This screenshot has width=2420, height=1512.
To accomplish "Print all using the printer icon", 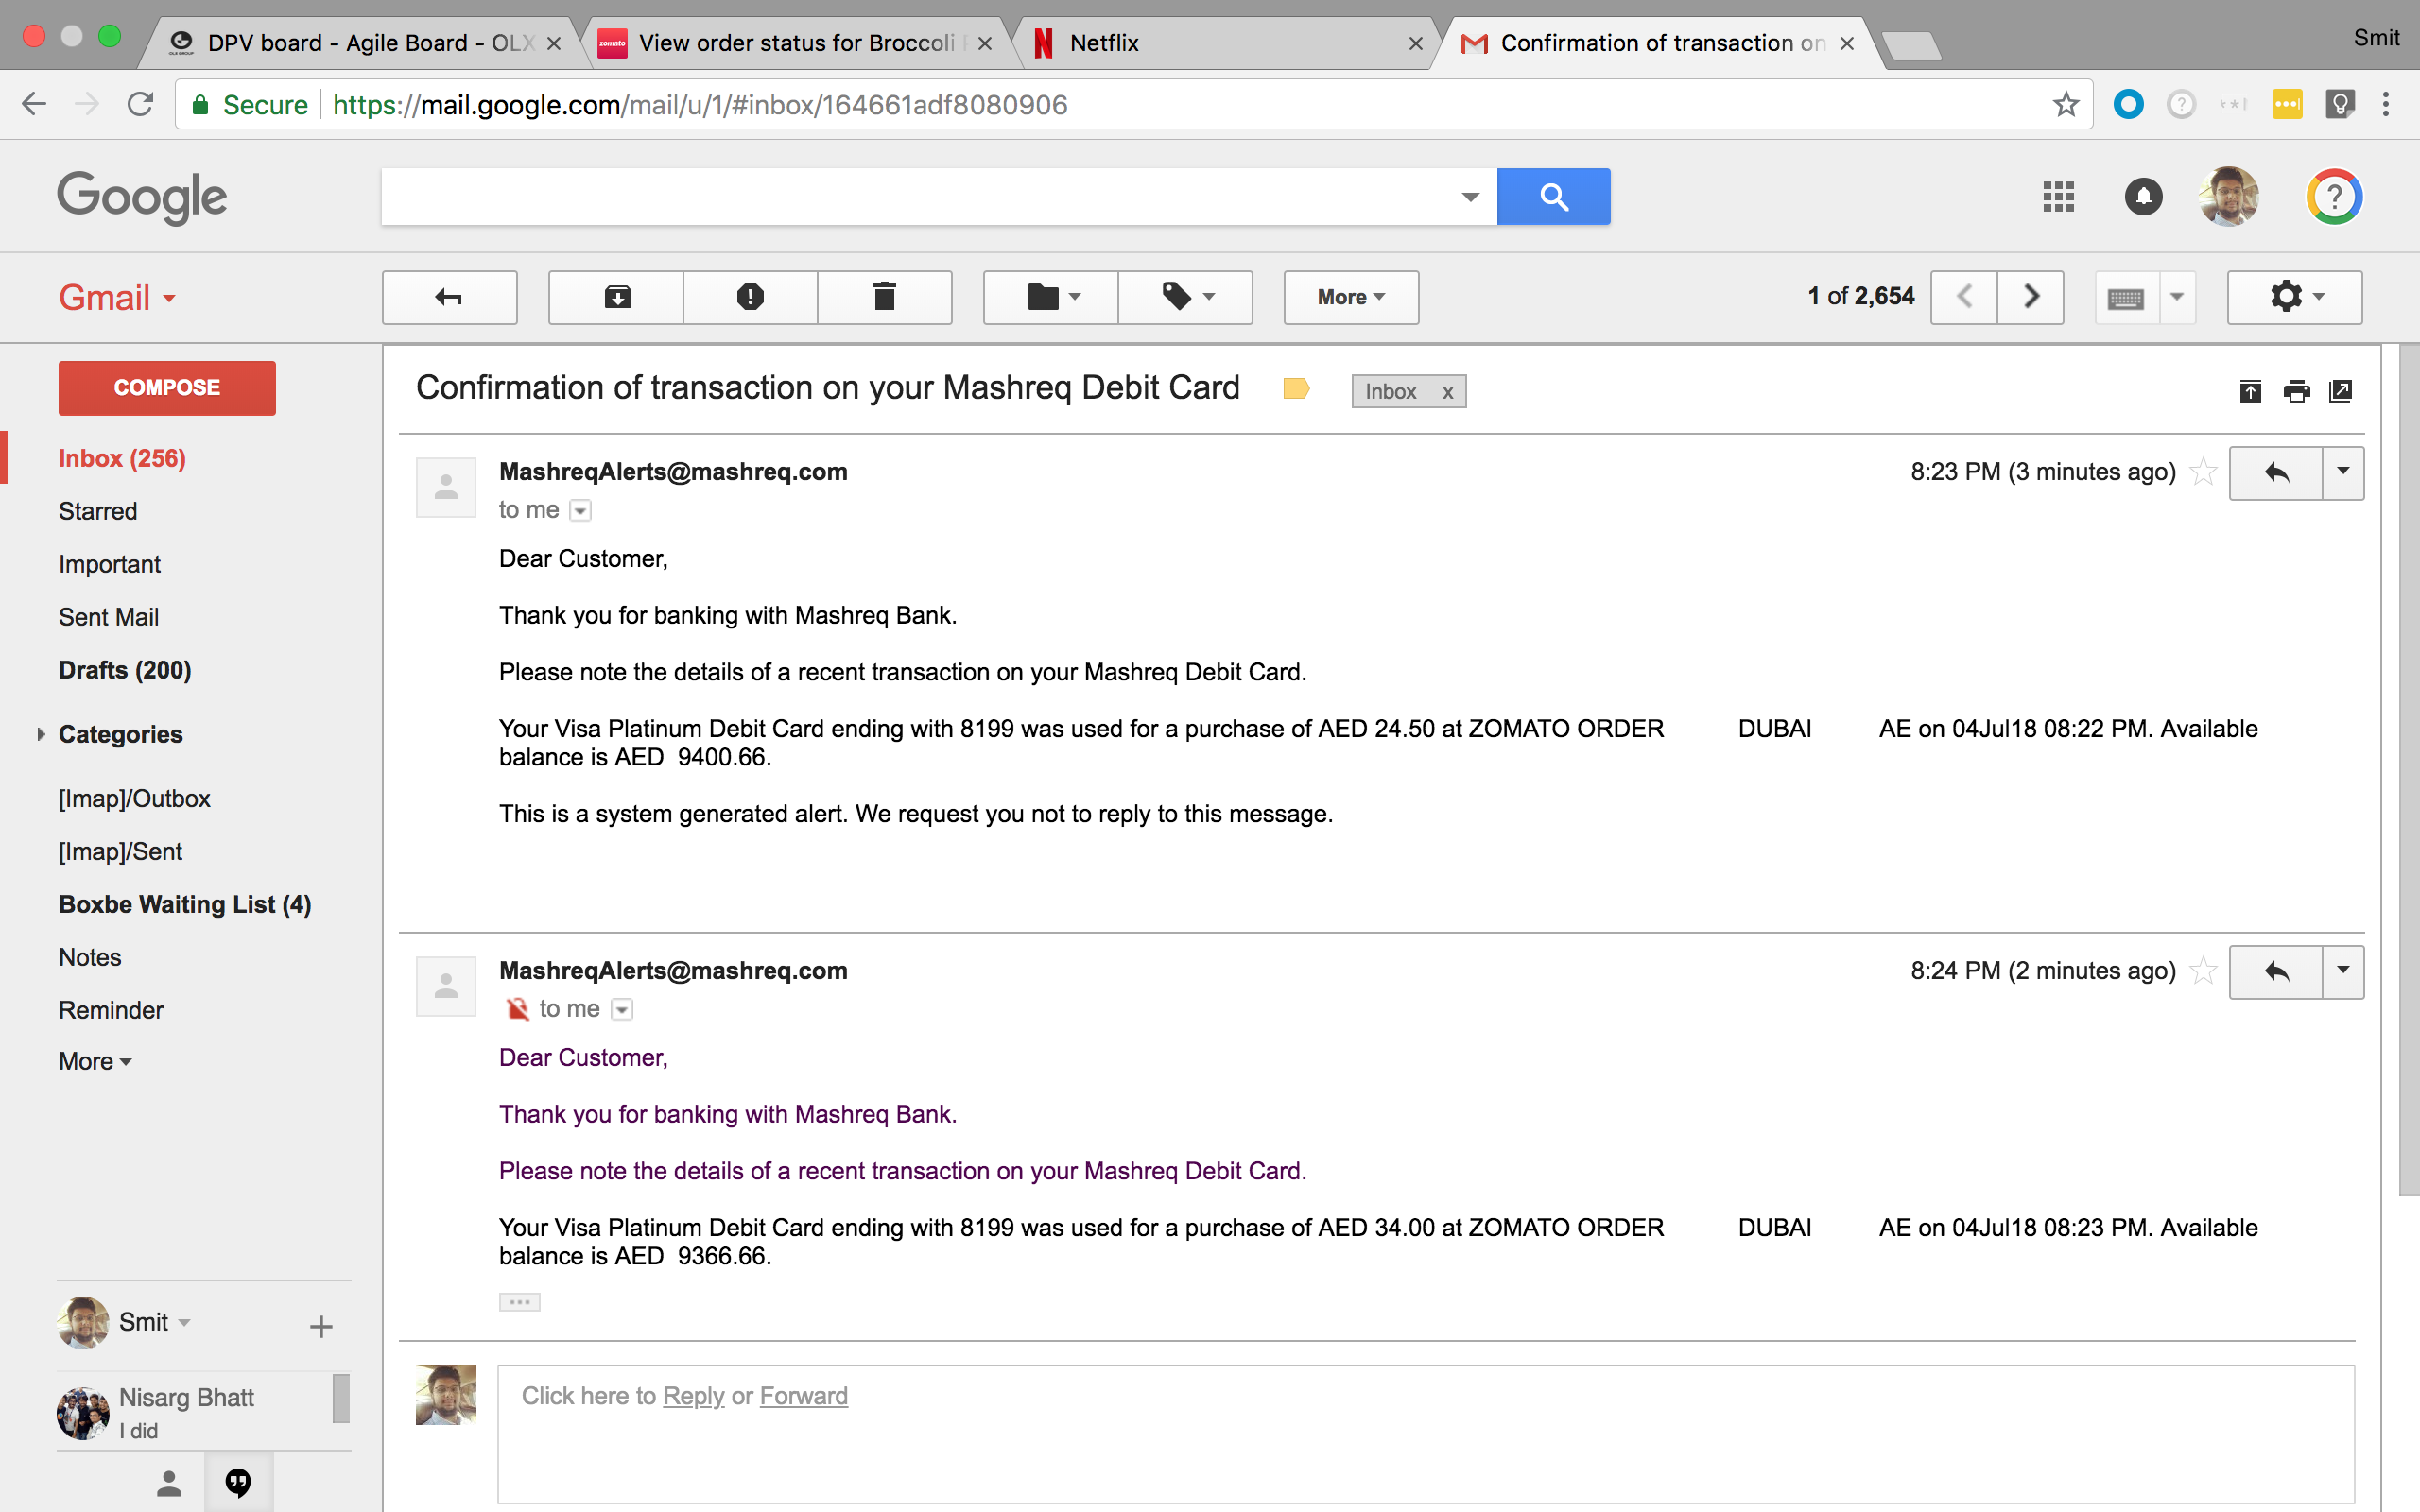I will point(2296,391).
